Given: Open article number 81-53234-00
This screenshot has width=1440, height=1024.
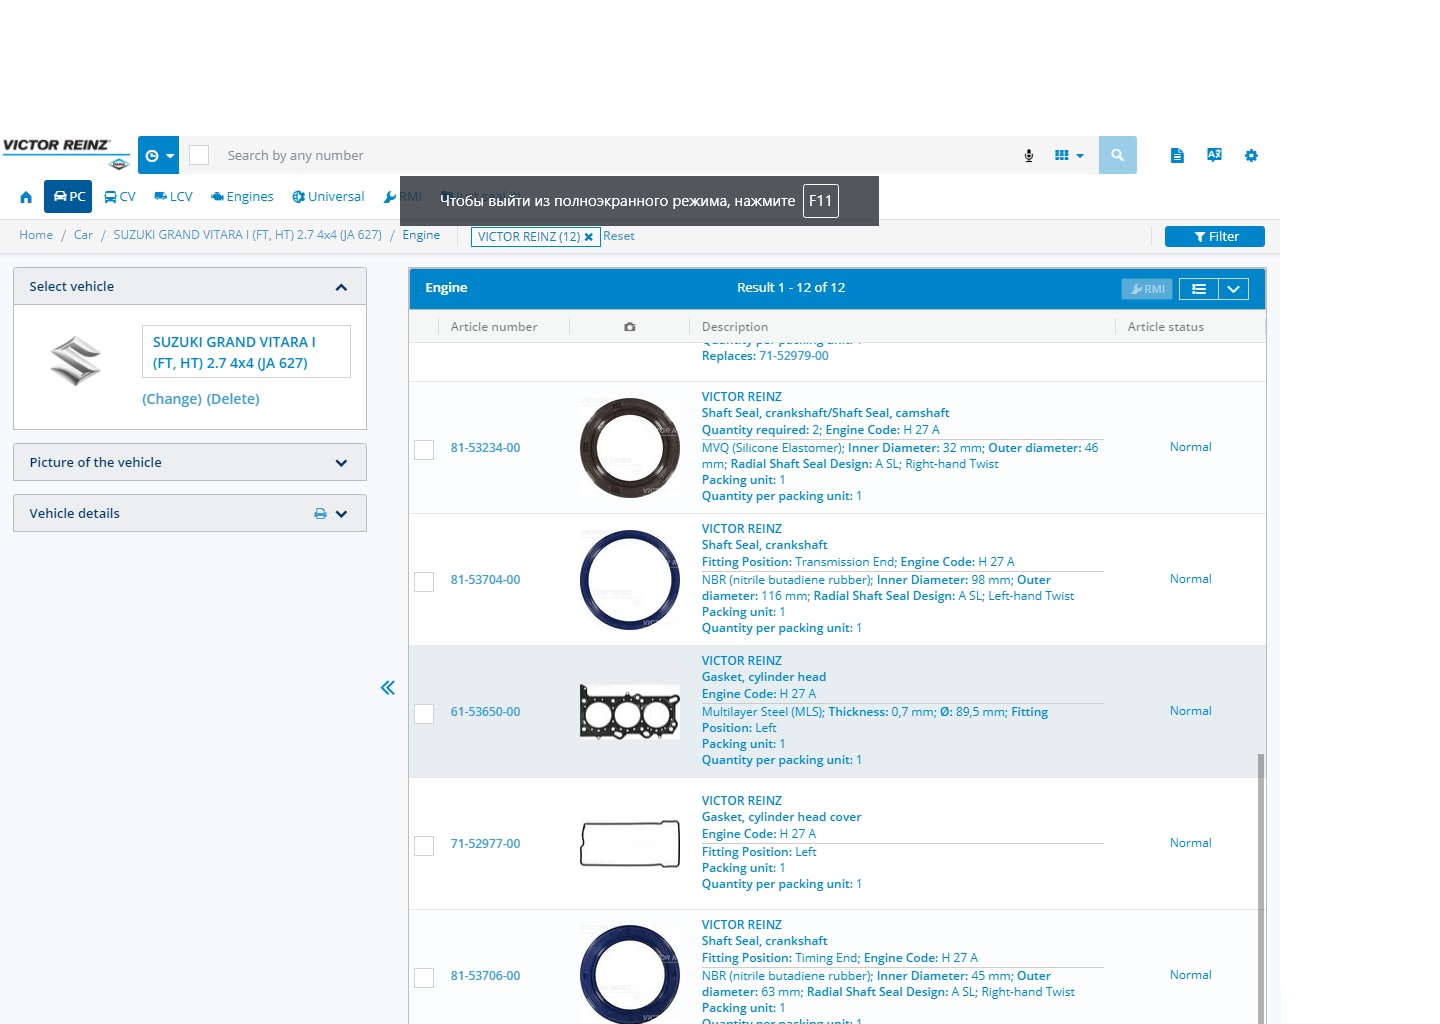Looking at the screenshot, I should pos(485,448).
